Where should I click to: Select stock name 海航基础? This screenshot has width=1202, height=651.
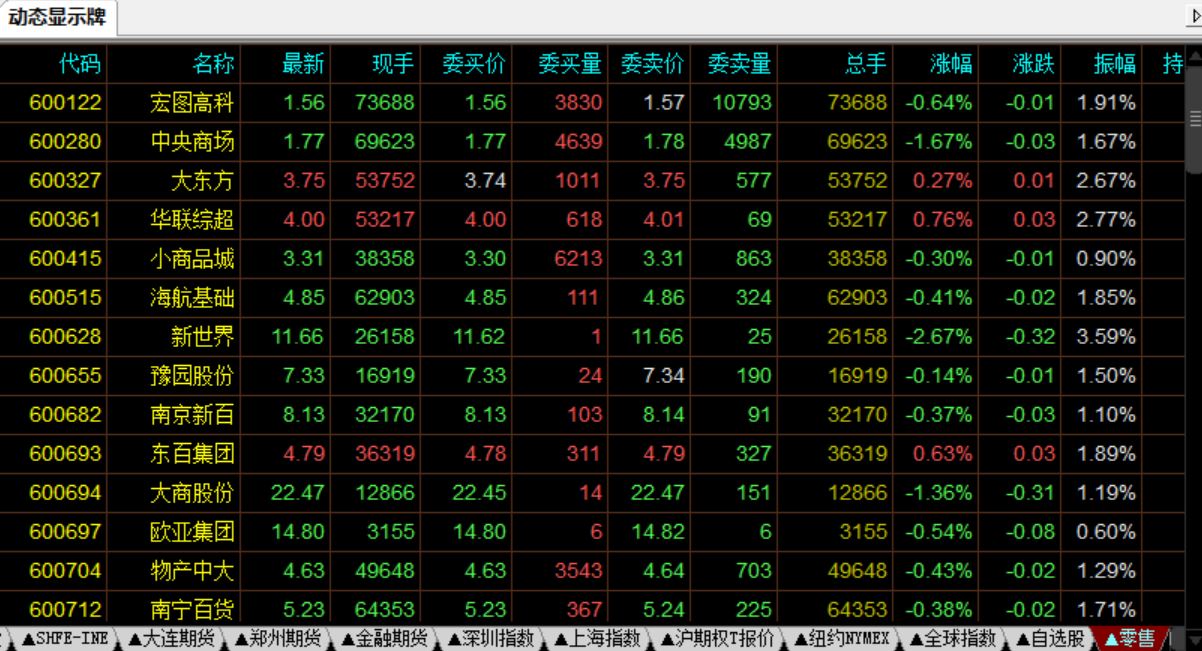coord(193,298)
